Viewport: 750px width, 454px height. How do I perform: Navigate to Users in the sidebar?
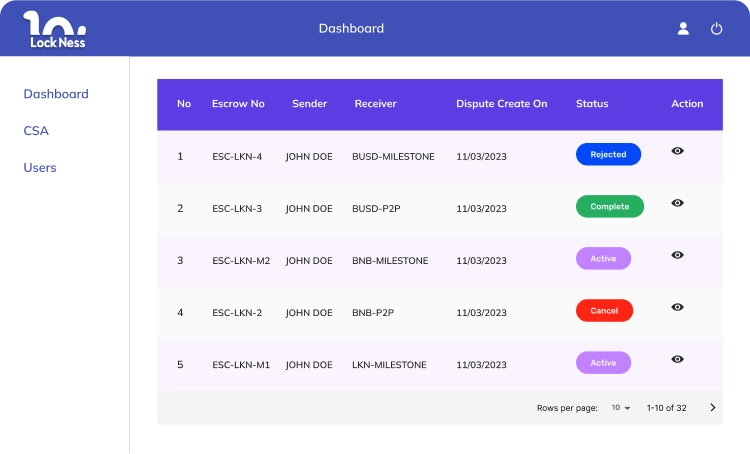(x=40, y=168)
